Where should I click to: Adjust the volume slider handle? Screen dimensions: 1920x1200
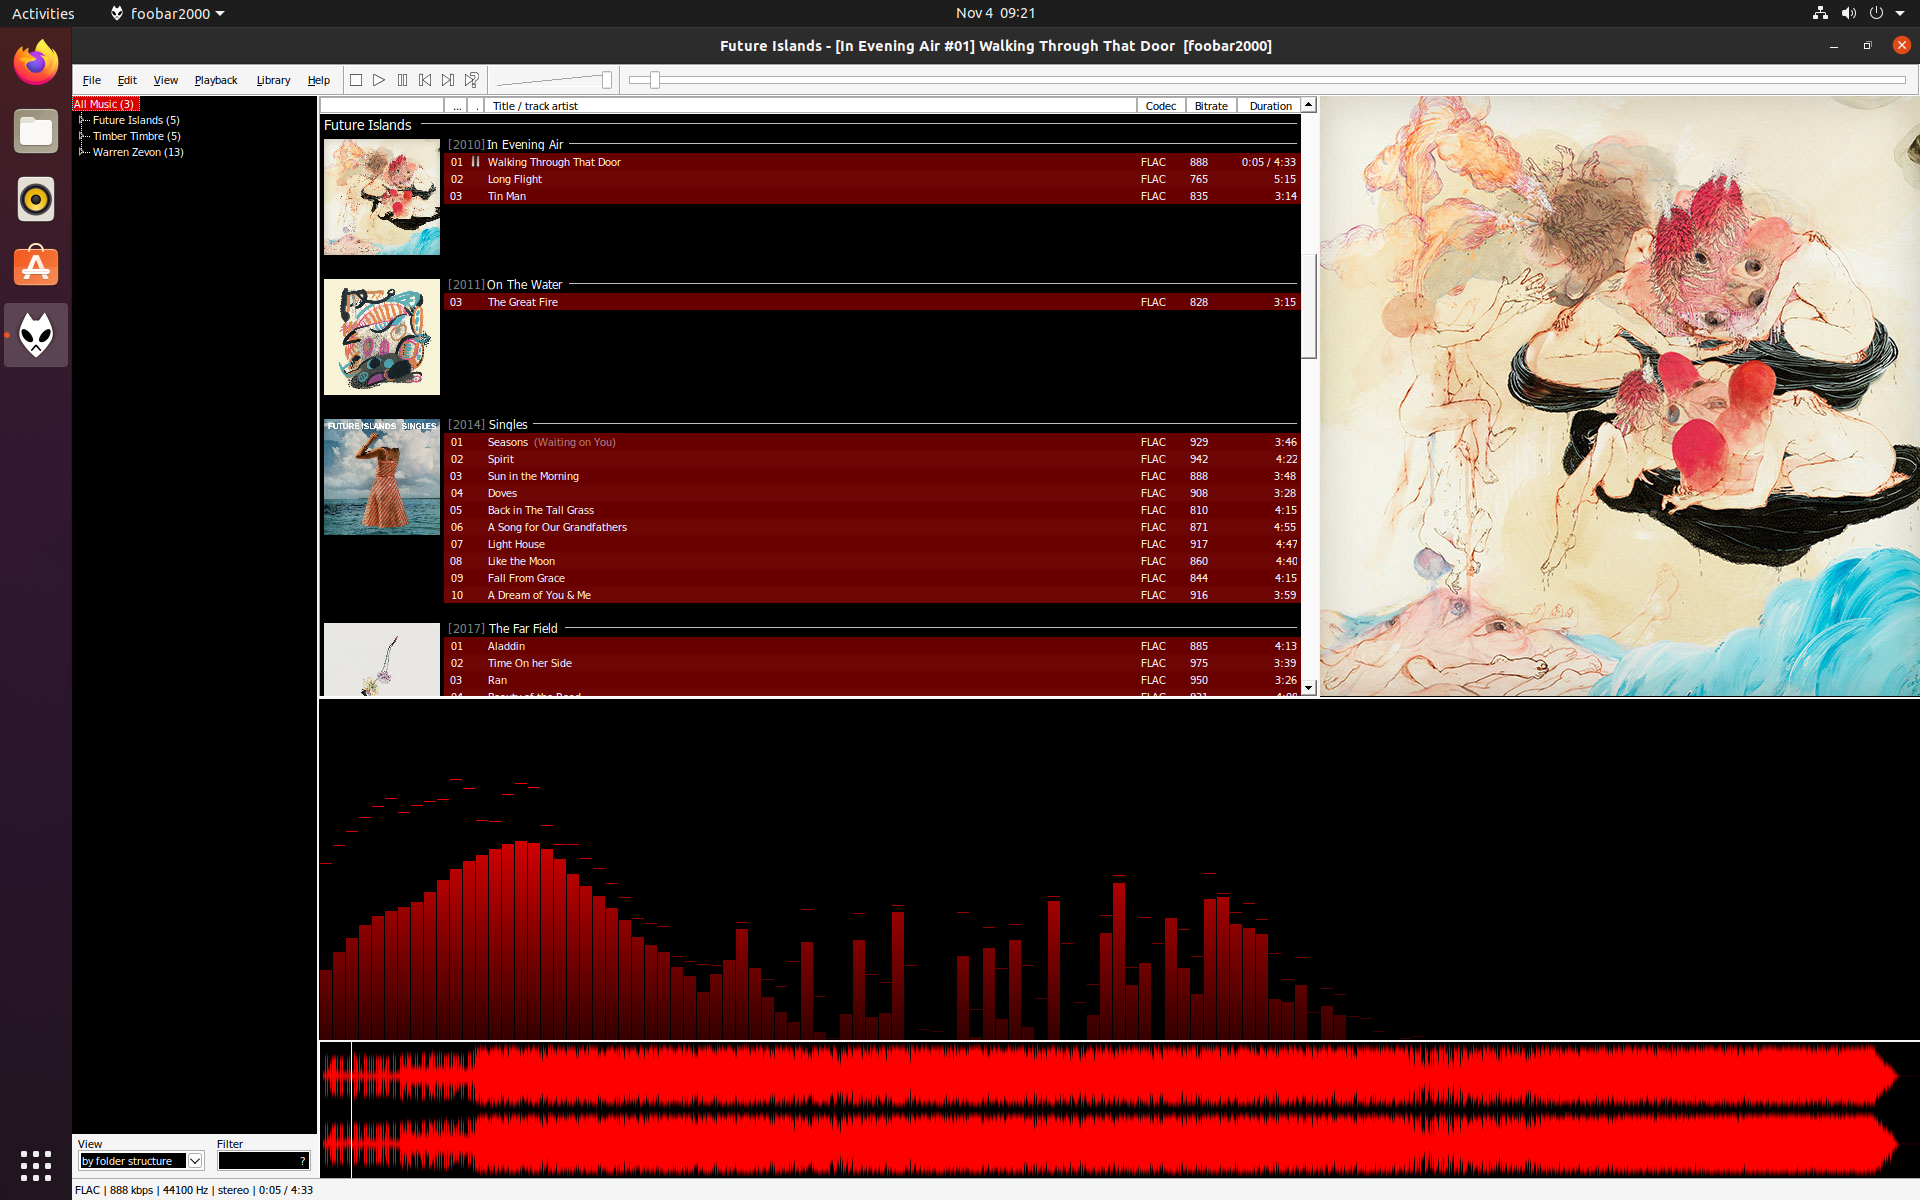(606, 80)
